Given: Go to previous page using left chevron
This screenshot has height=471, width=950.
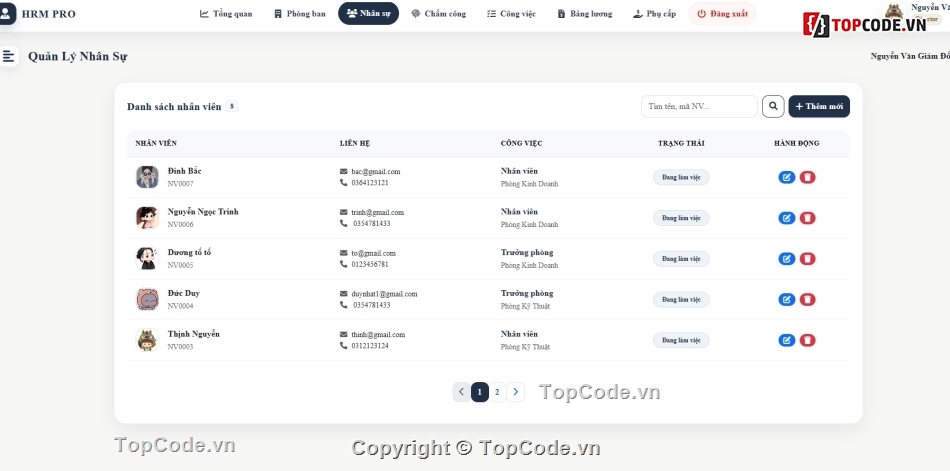Looking at the screenshot, I should point(461,392).
